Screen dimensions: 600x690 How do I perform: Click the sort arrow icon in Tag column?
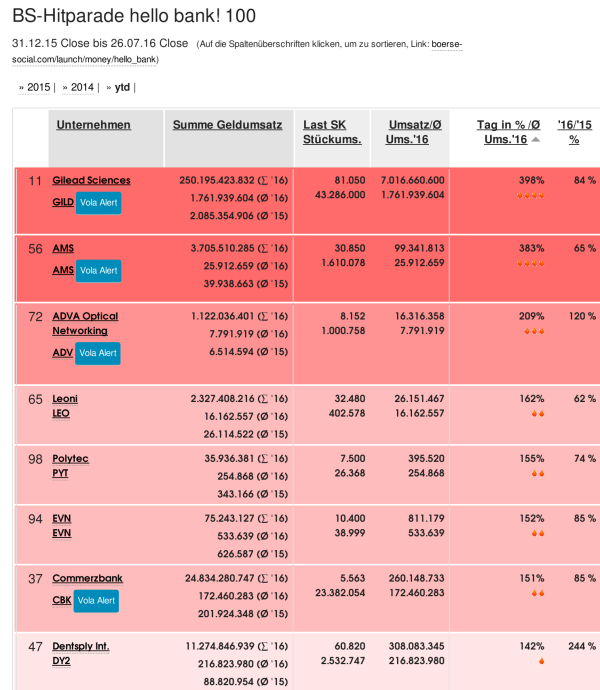pos(536,140)
